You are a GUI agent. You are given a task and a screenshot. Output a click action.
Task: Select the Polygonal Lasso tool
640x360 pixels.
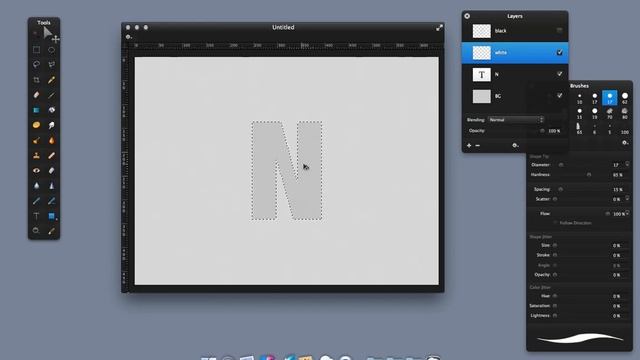[51, 64]
